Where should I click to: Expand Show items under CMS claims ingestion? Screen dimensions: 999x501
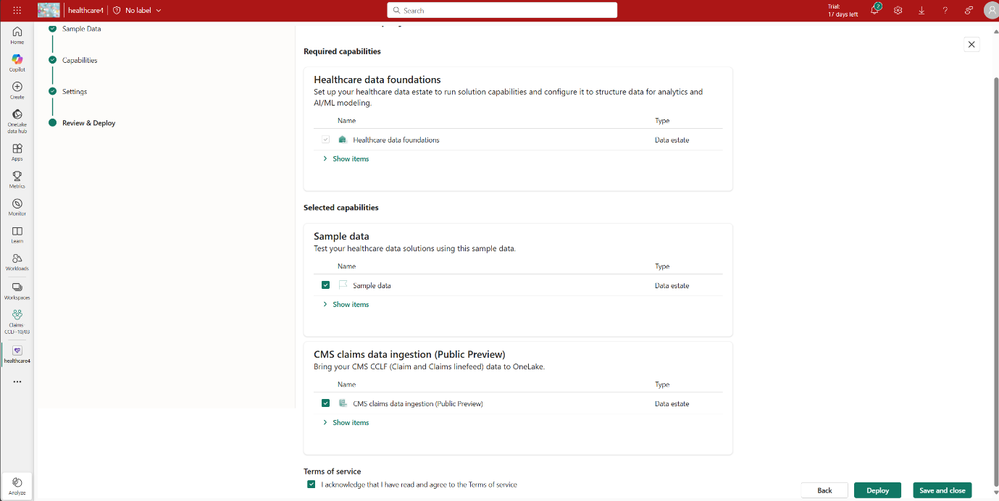point(345,422)
